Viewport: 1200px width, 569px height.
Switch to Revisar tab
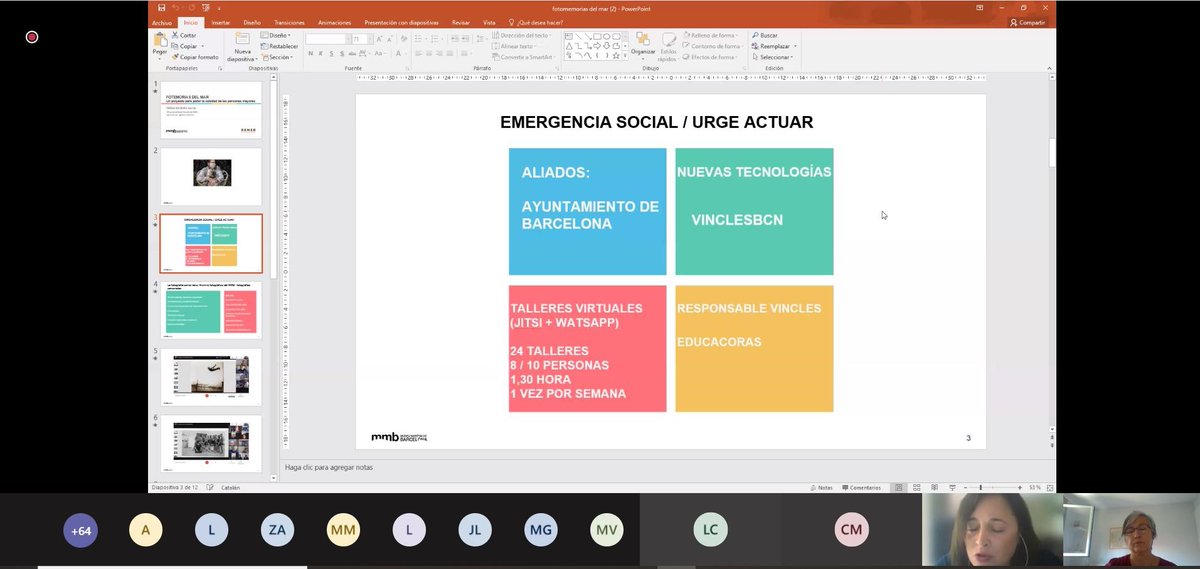pos(461,22)
